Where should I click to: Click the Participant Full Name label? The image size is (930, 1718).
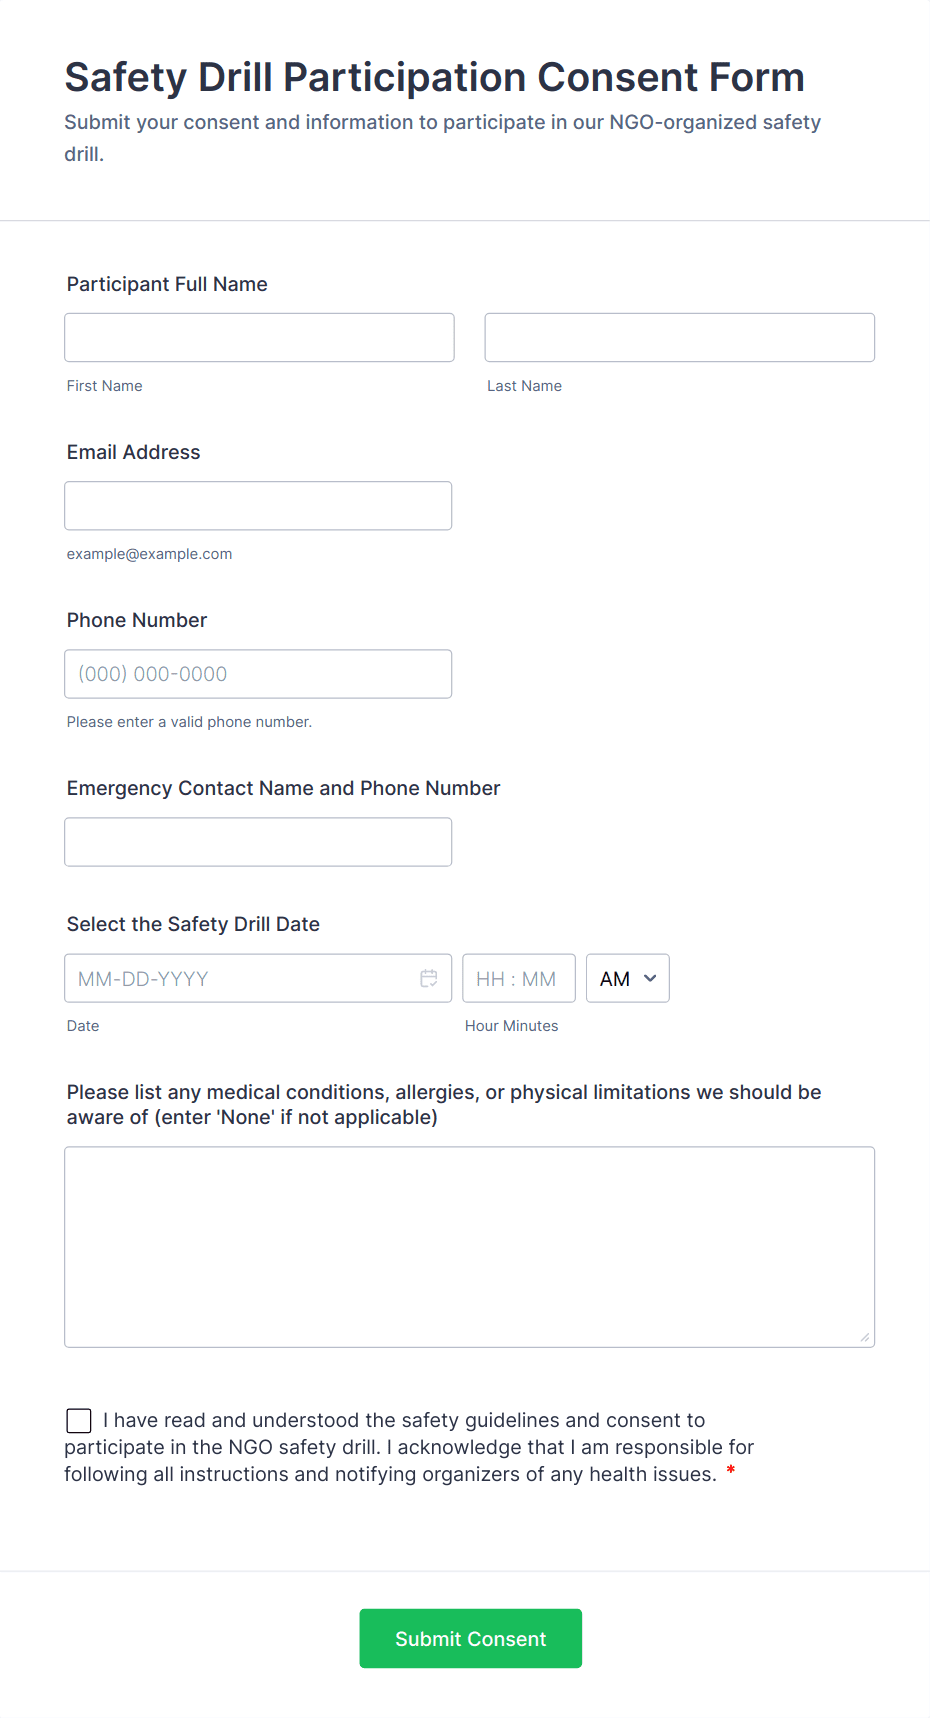click(x=167, y=284)
